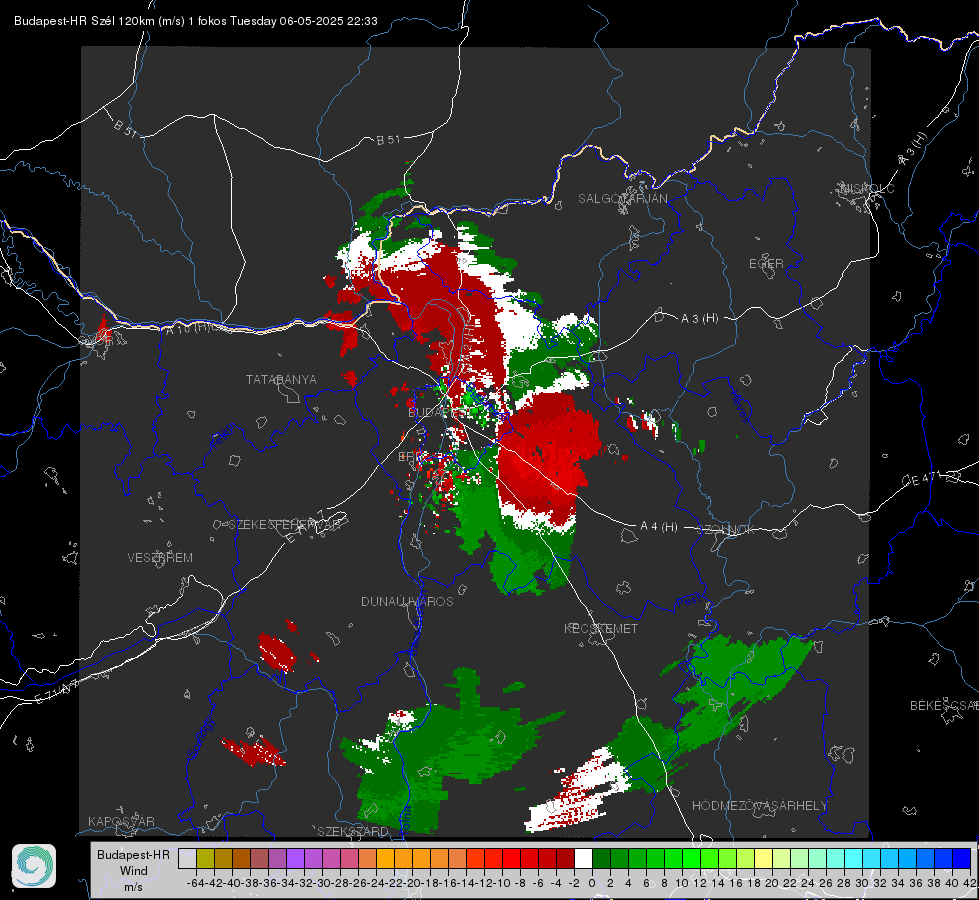Click the 'E 71/A 7' road label
This screenshot has height=900, width=979.
click(57, 692)
